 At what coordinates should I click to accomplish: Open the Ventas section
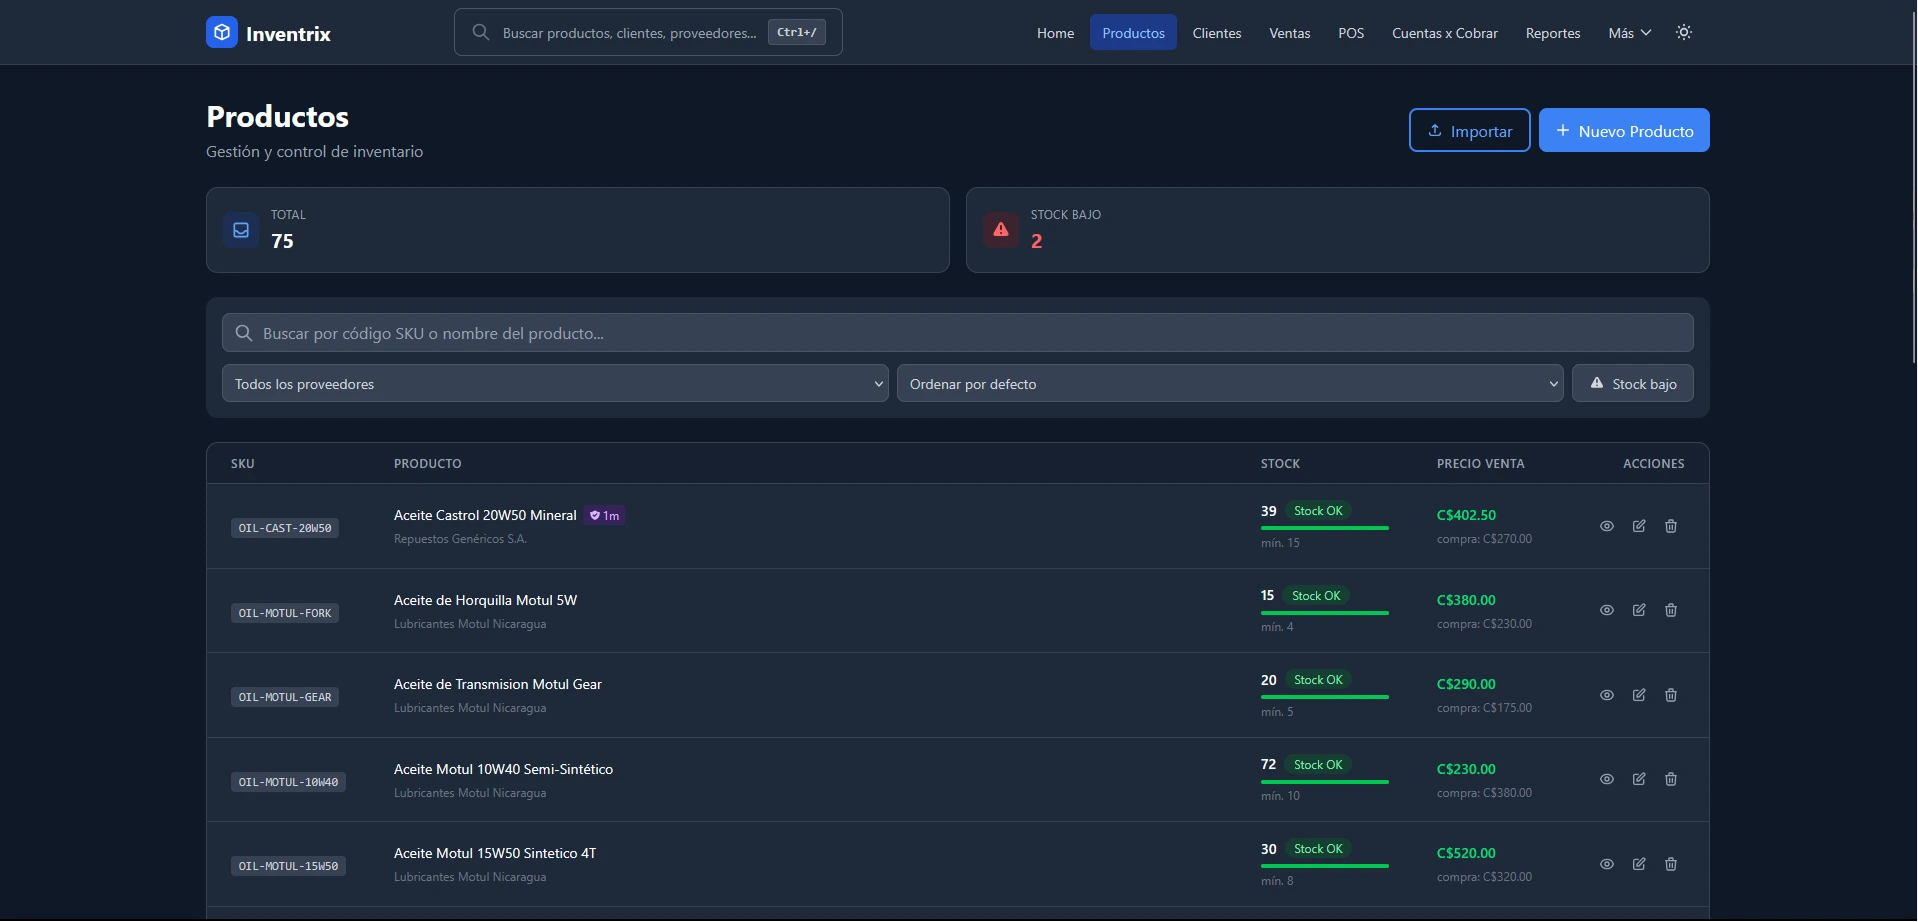[1289, 33]
